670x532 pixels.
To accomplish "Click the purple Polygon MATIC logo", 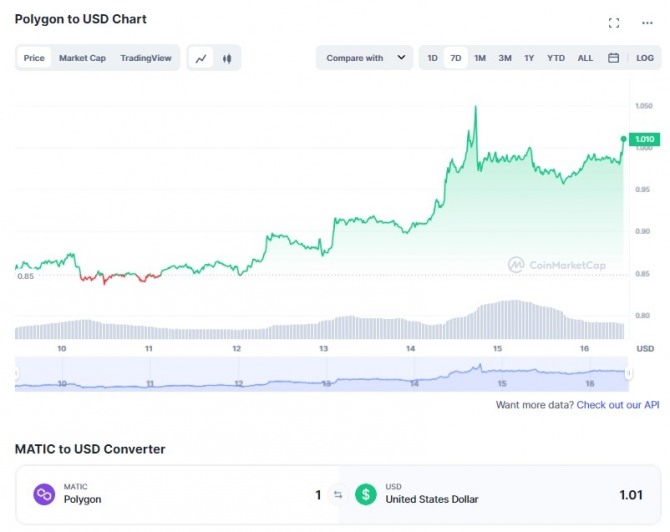I will pyautogui.click(x=44, y=494).
